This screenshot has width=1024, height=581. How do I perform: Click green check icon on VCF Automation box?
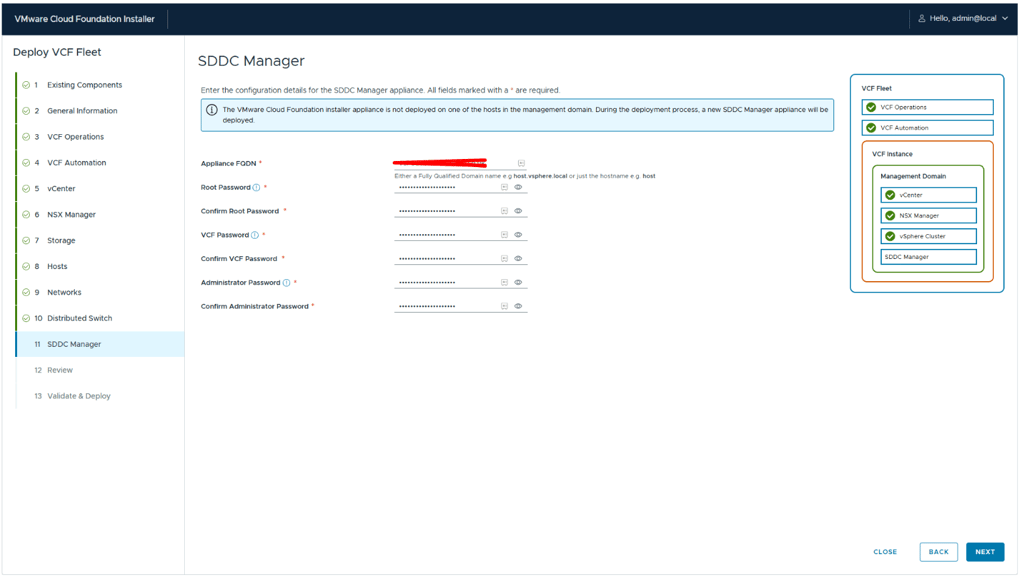(x=871, y=128)
